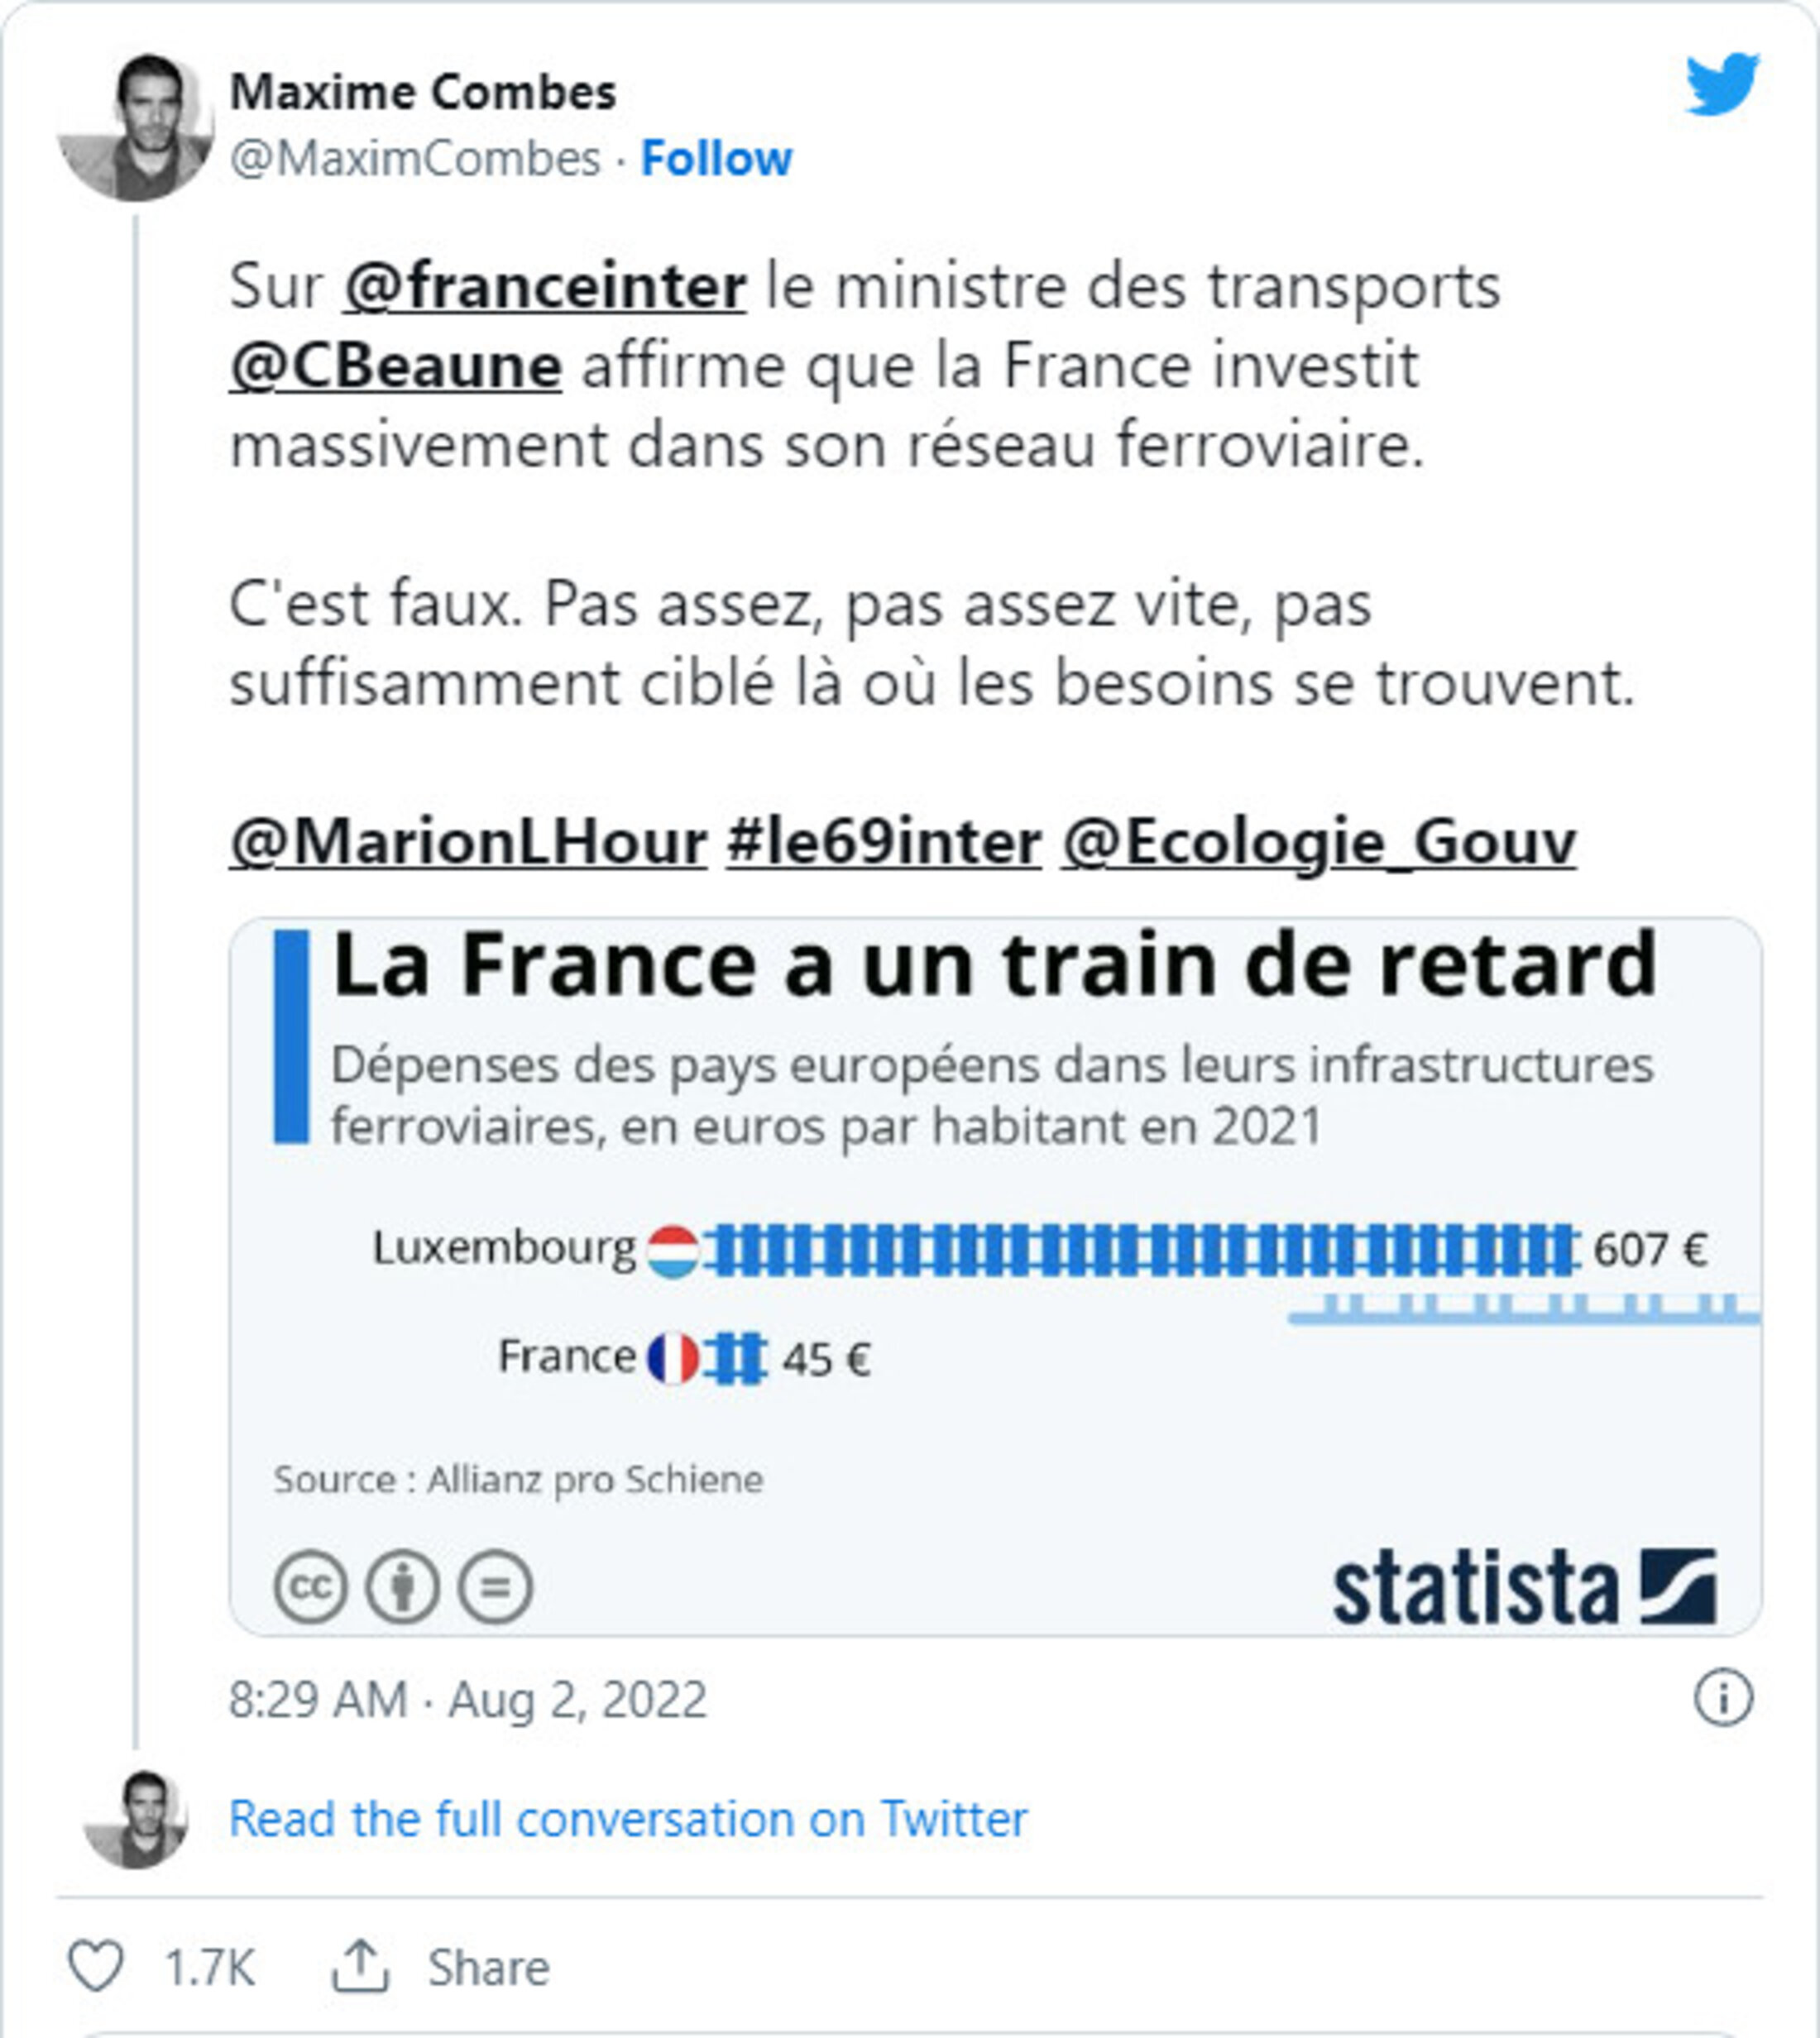Open the #le69inter hashtag
The width and height of the screenshot is (1820, 2038).
pyautogui.click(x=884, y=842)
